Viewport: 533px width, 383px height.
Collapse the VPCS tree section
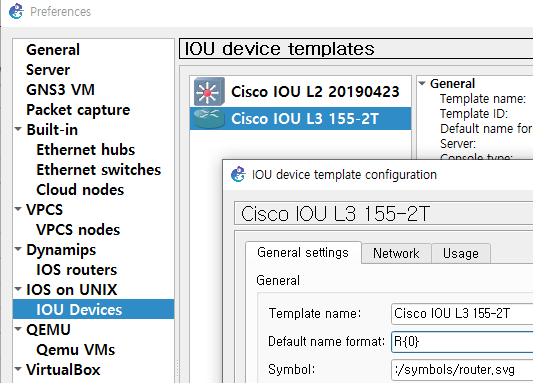tap(18, 209)
